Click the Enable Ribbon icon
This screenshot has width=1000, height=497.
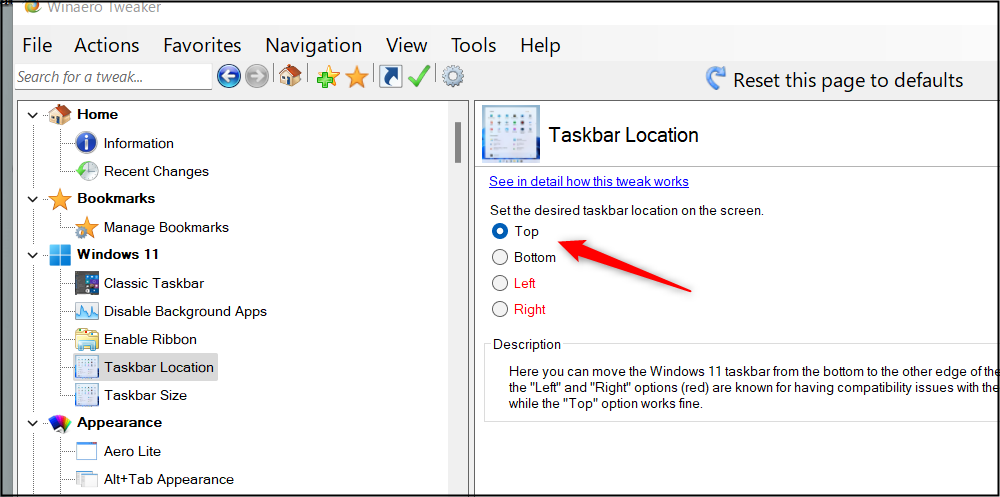pos(87,339)
